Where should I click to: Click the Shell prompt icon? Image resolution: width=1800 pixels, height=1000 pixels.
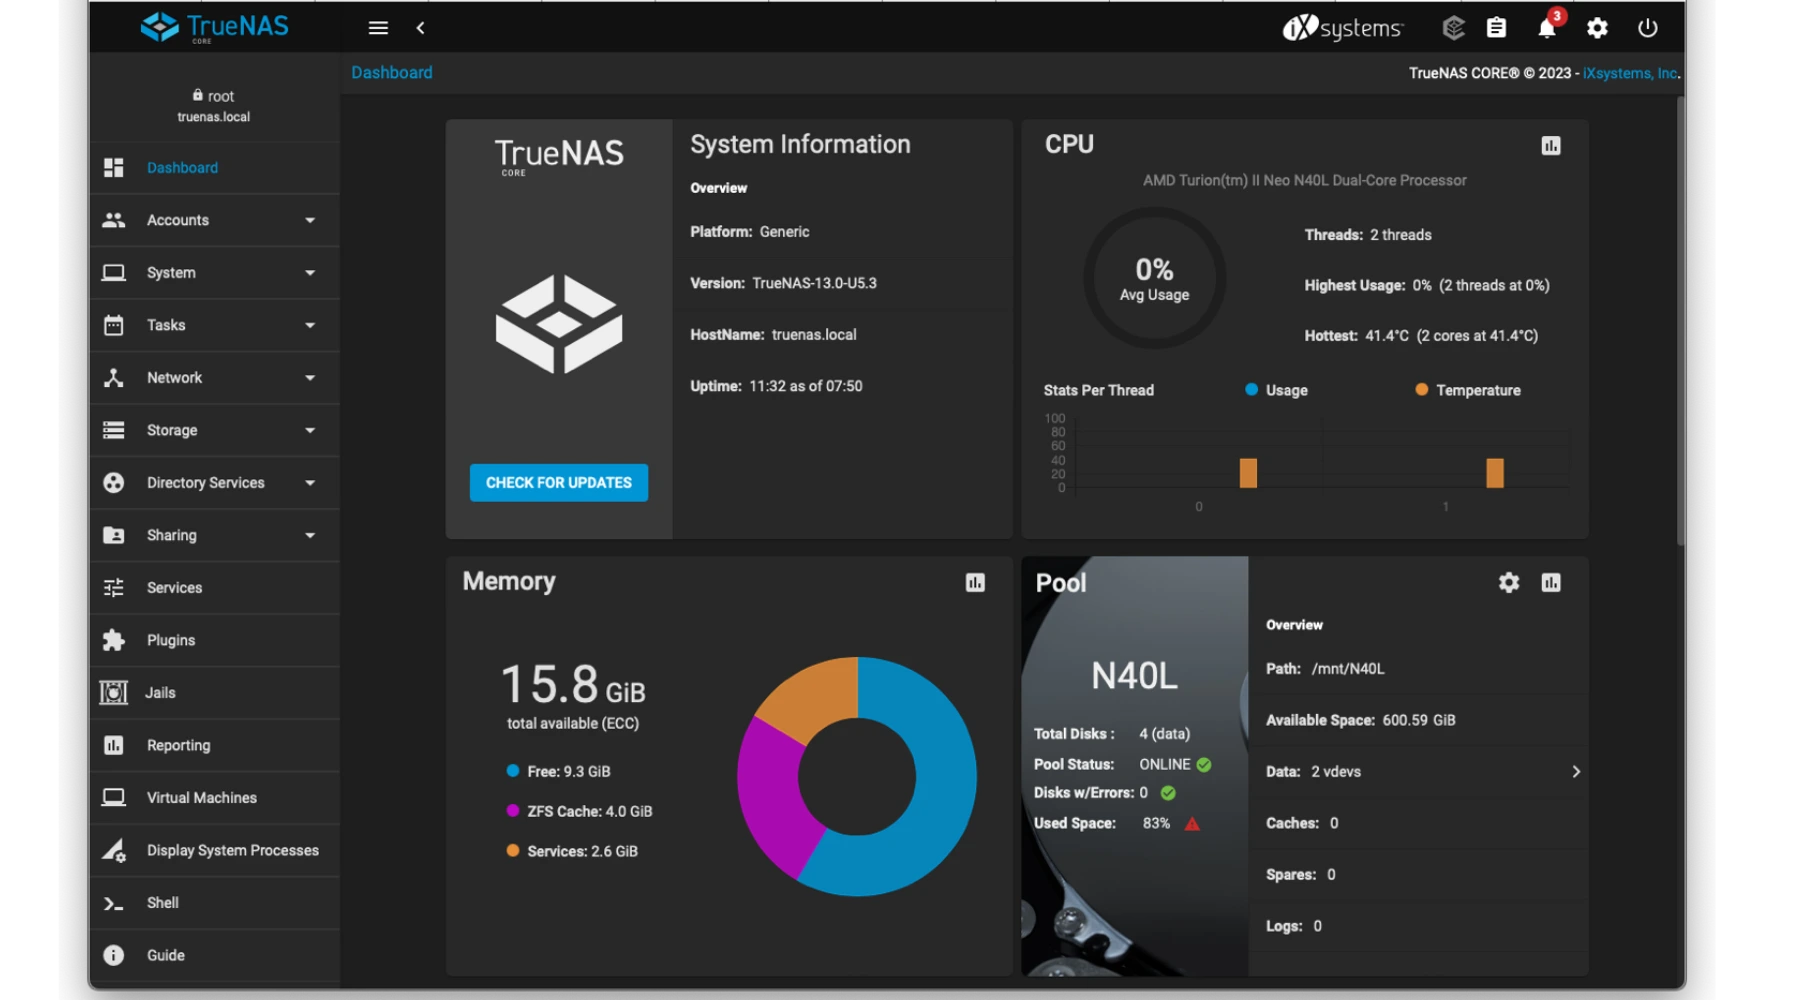114,904
